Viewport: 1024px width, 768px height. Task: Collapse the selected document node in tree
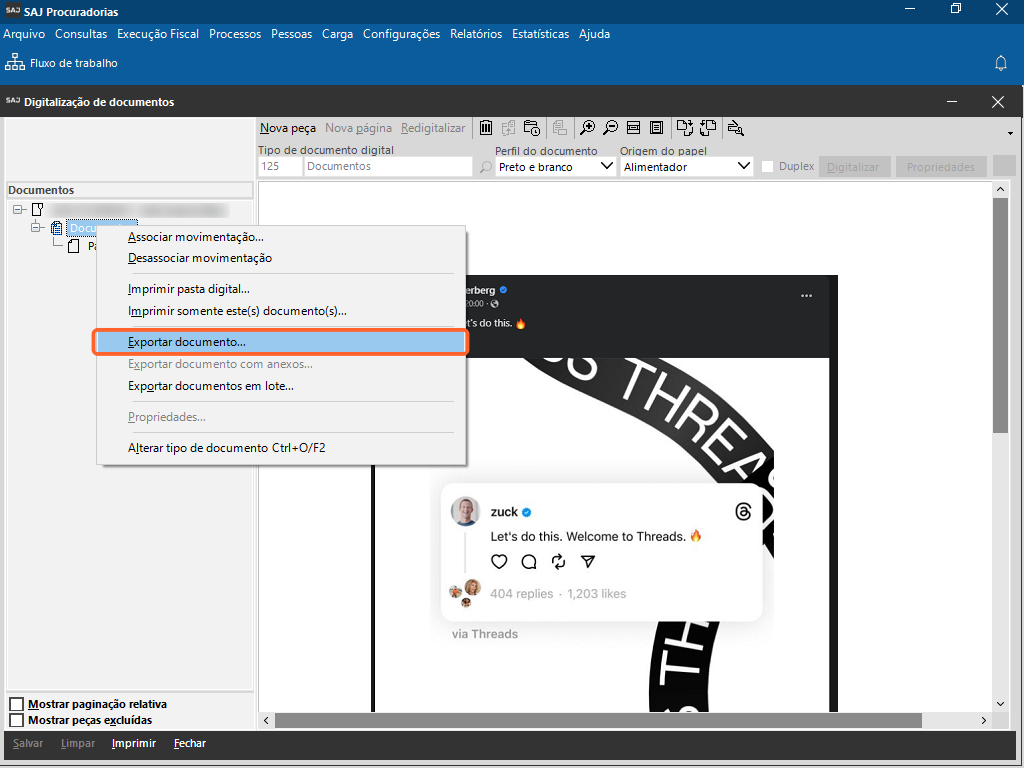pyautogui.click(x=35, y=228)
